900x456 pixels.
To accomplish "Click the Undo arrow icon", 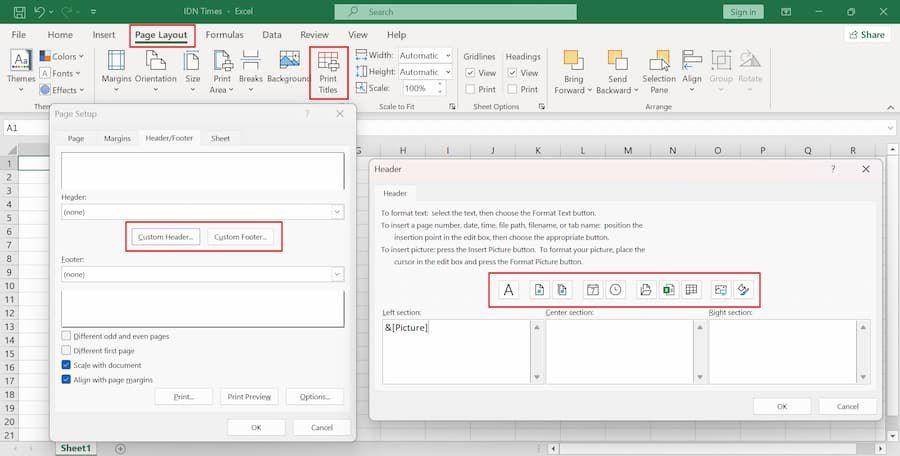I will click(x=39, y=11).
